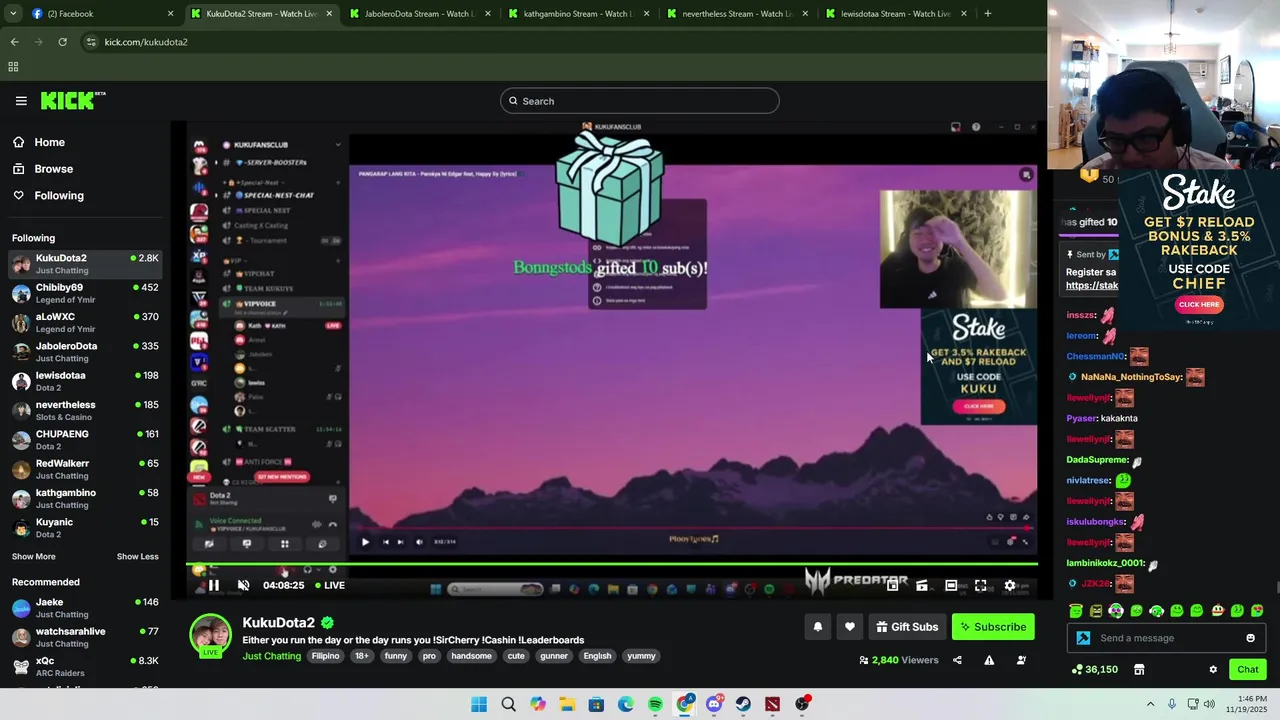Toggle theater mode on the player
Screen dimensions: 1280x720
[x=951, y=585]
